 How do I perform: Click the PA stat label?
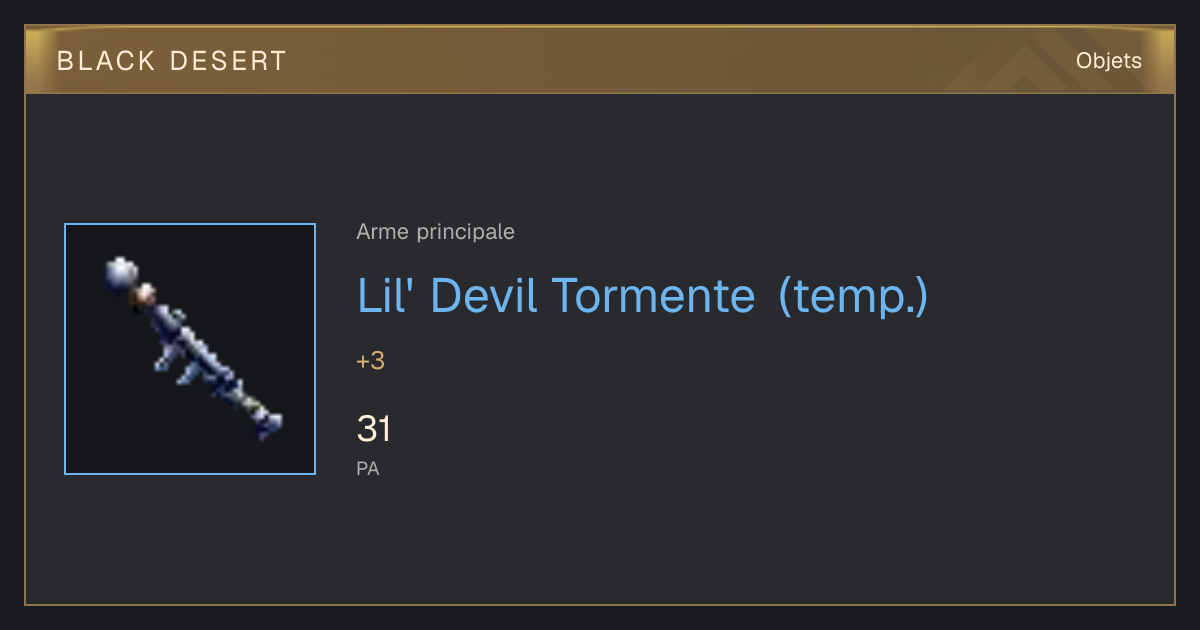click(368, 468)
